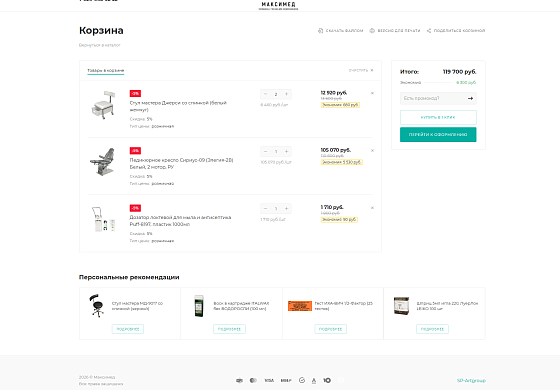Decrease quantity of the pedicure chair Сириус-09
560x390 pixels.
pyautogui.click(x=265, y=151)
